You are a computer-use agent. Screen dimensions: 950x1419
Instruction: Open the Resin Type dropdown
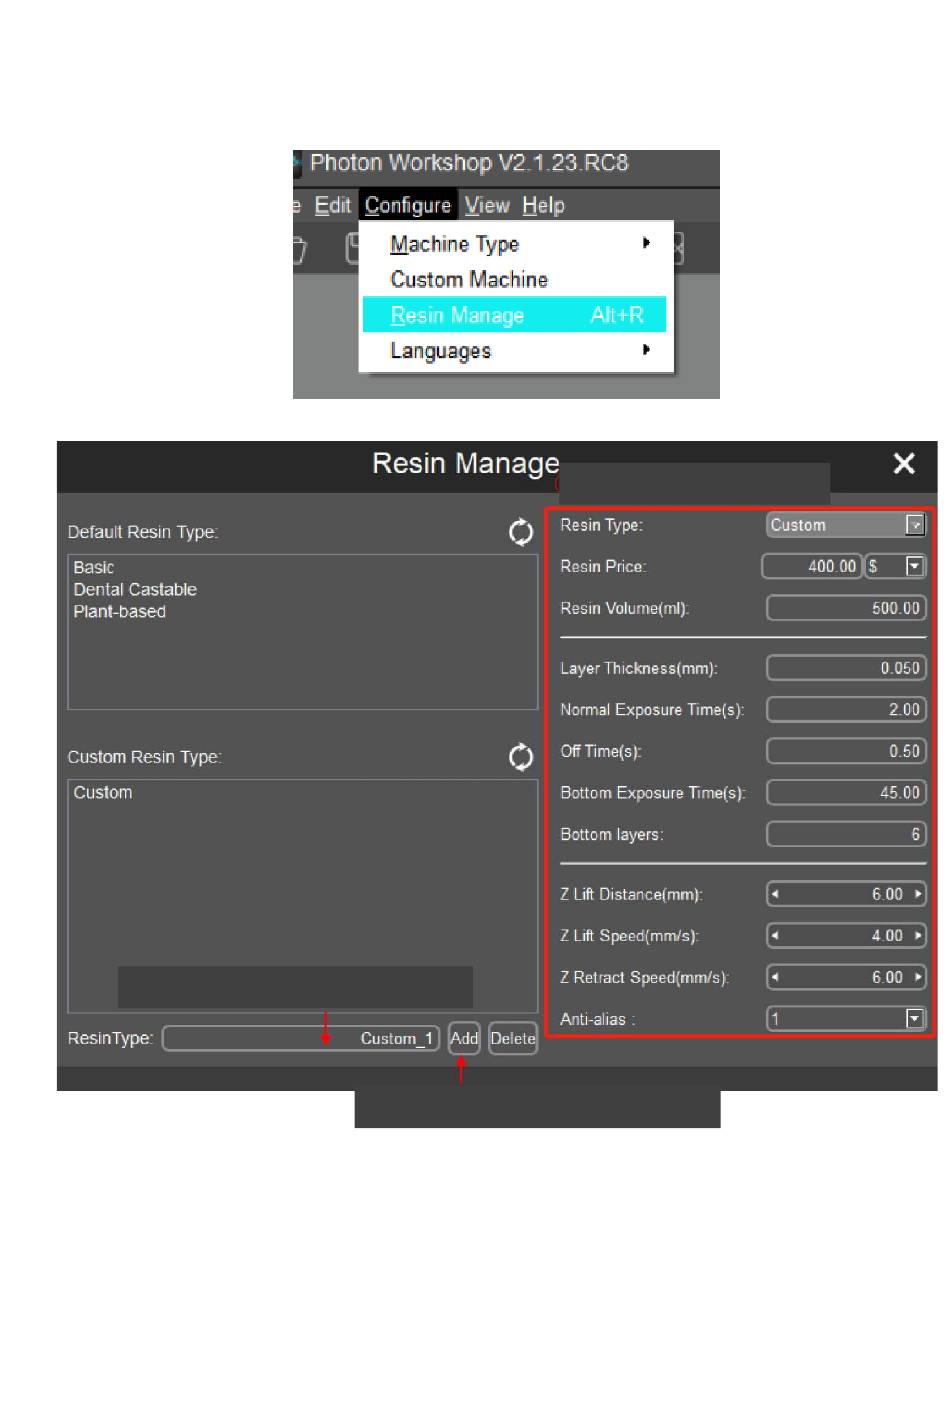pyautogui.click(x=914, y=525)
